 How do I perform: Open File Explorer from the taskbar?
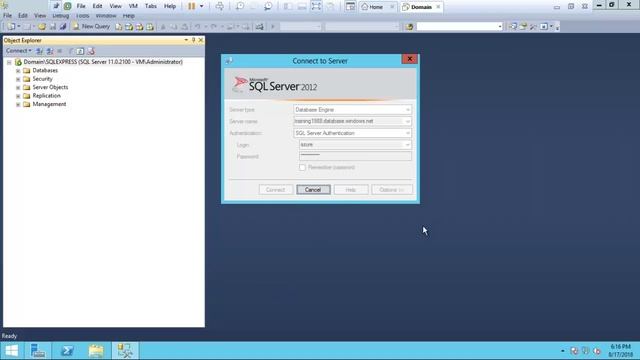[96, 351]
